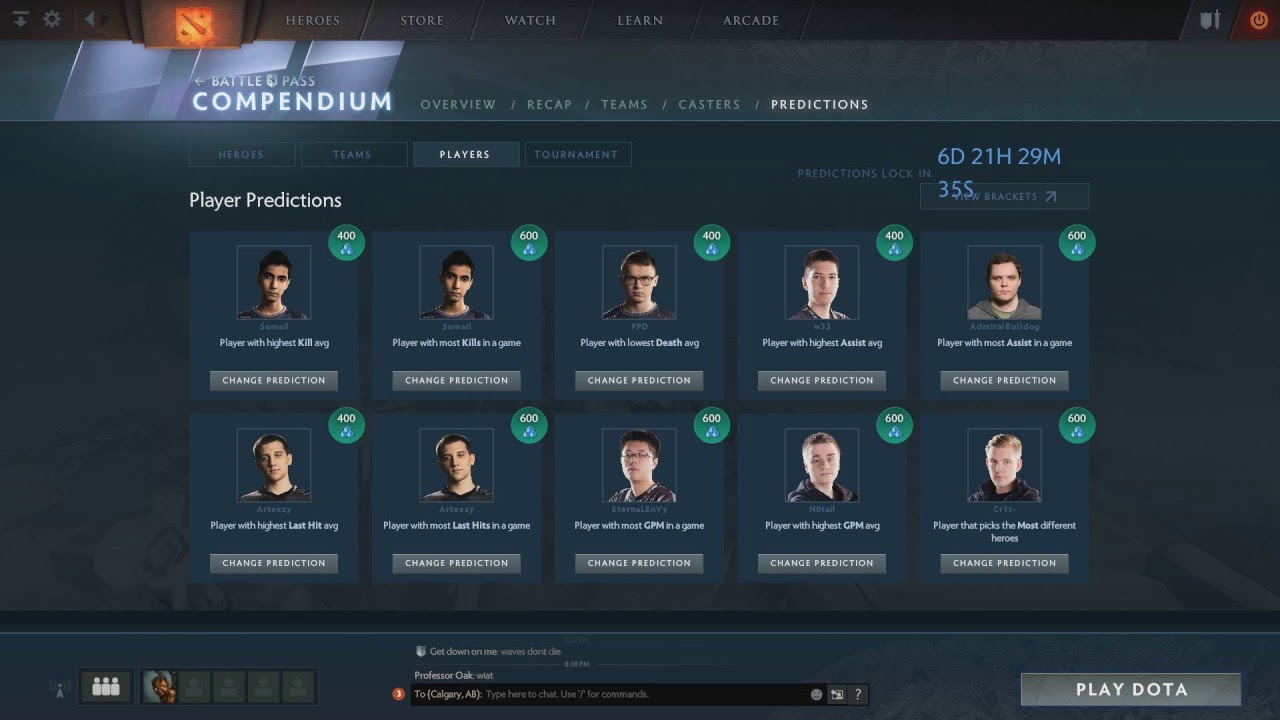Click the 600 points badge on different heroes card
Image resolution: width=1280 pixels, height=720 pixels.
click(x=1077, y=426)
